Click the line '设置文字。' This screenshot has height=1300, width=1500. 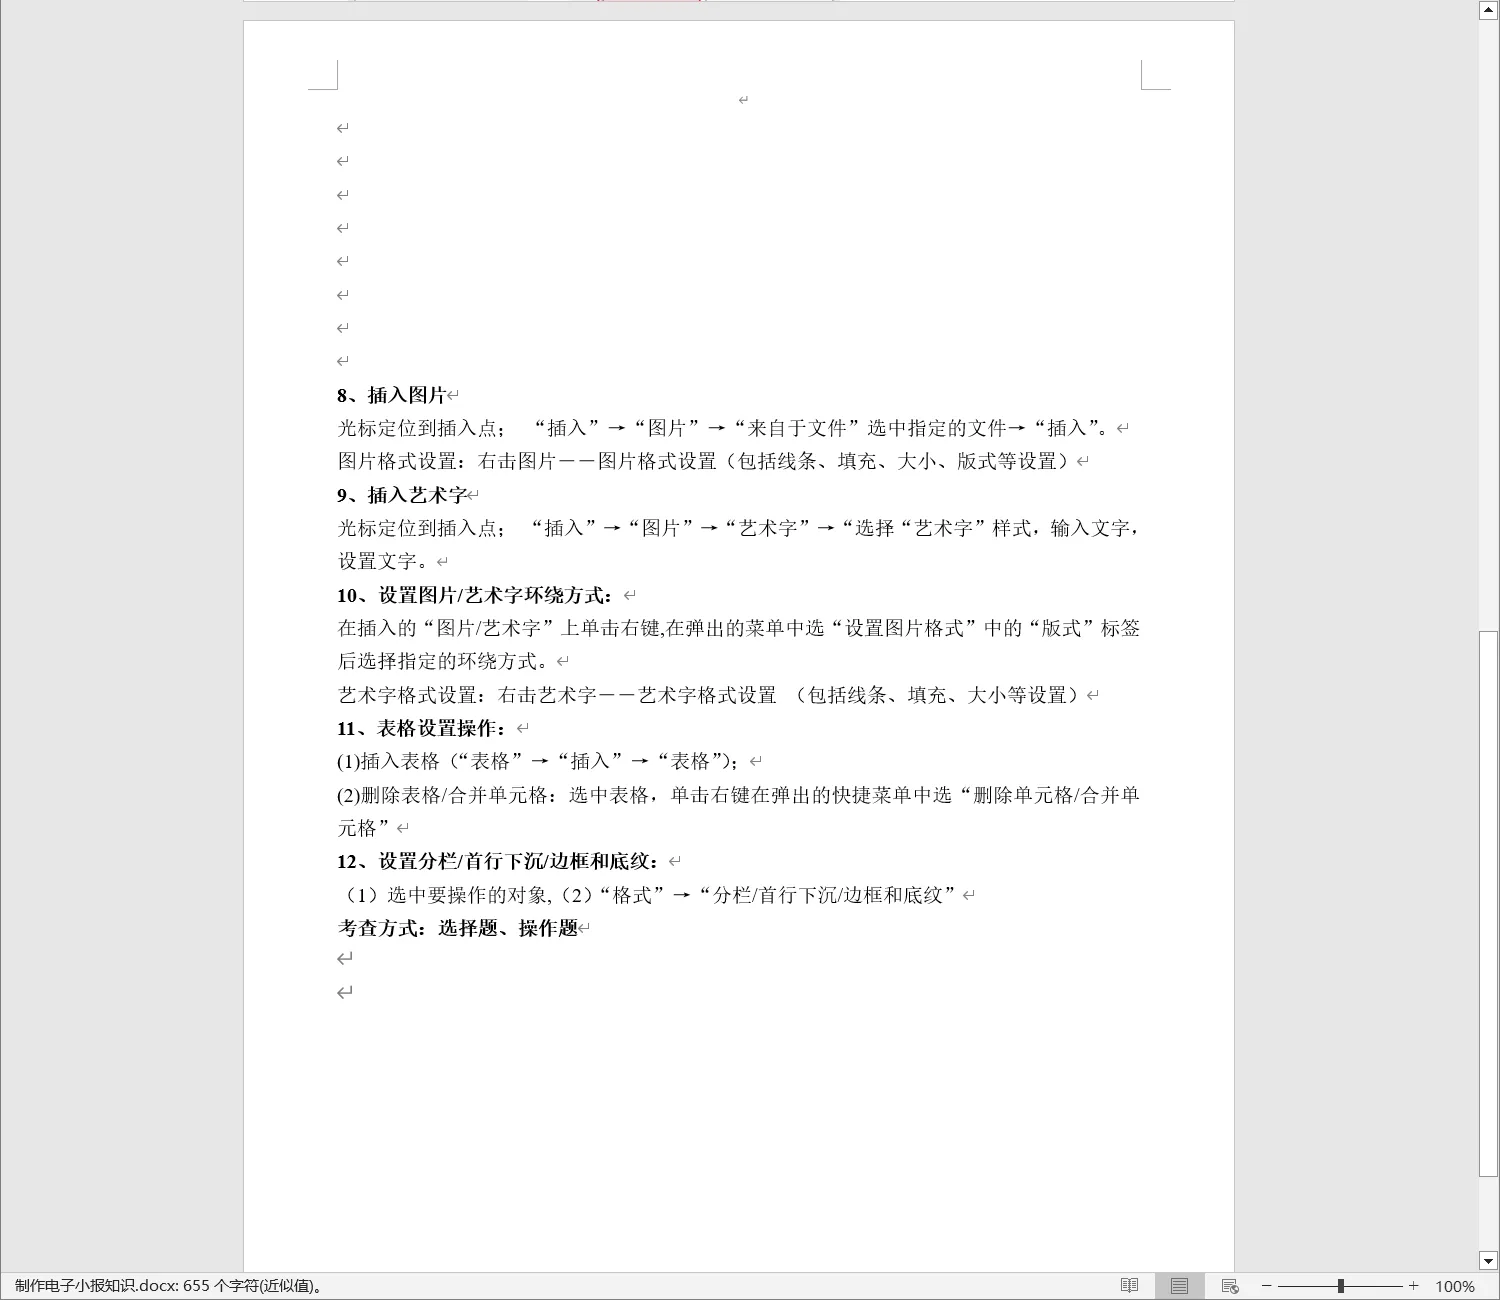385,561
